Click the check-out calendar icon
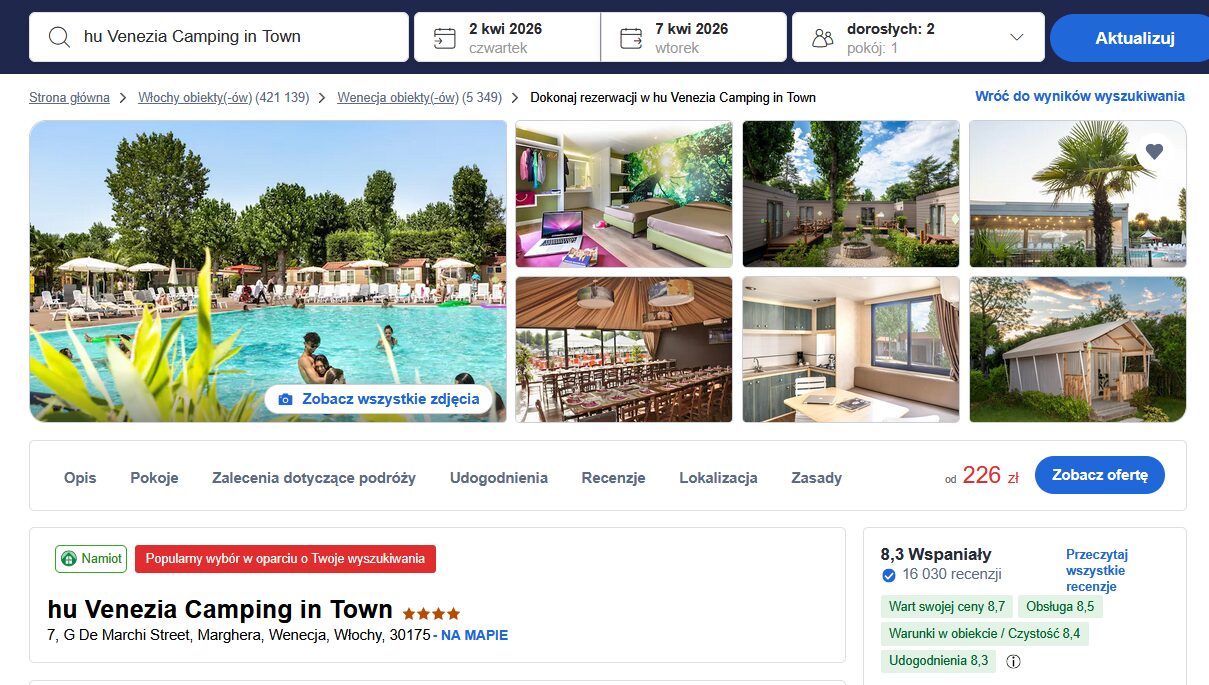 631,38
